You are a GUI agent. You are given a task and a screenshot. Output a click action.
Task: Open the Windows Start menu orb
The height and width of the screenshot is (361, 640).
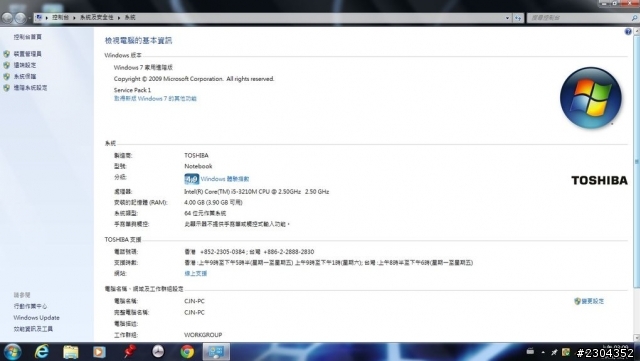(12, 352)
